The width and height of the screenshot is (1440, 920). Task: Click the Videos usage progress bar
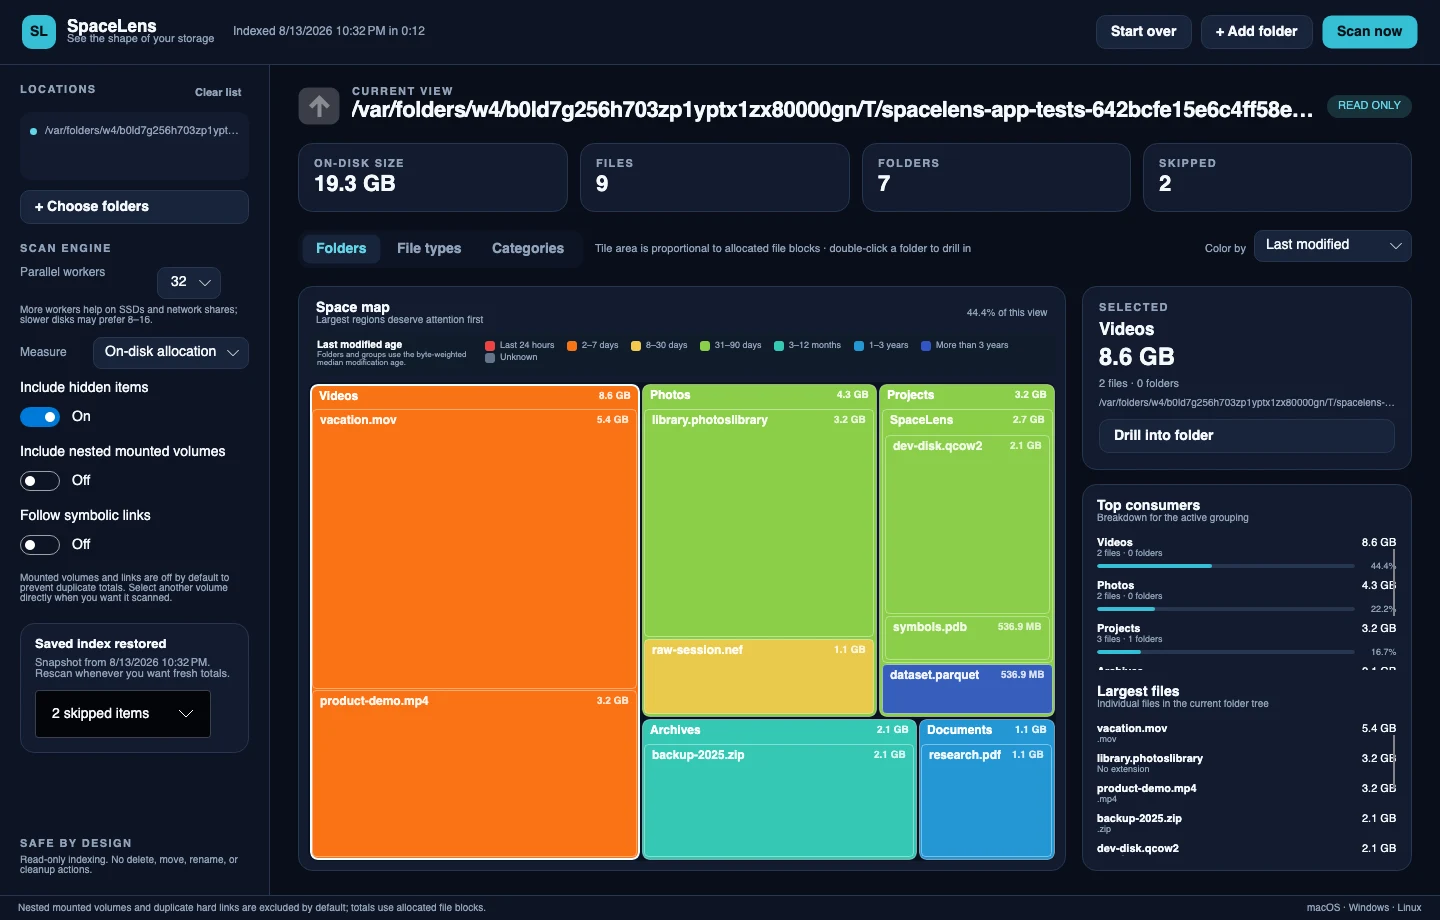[1226, 566]
